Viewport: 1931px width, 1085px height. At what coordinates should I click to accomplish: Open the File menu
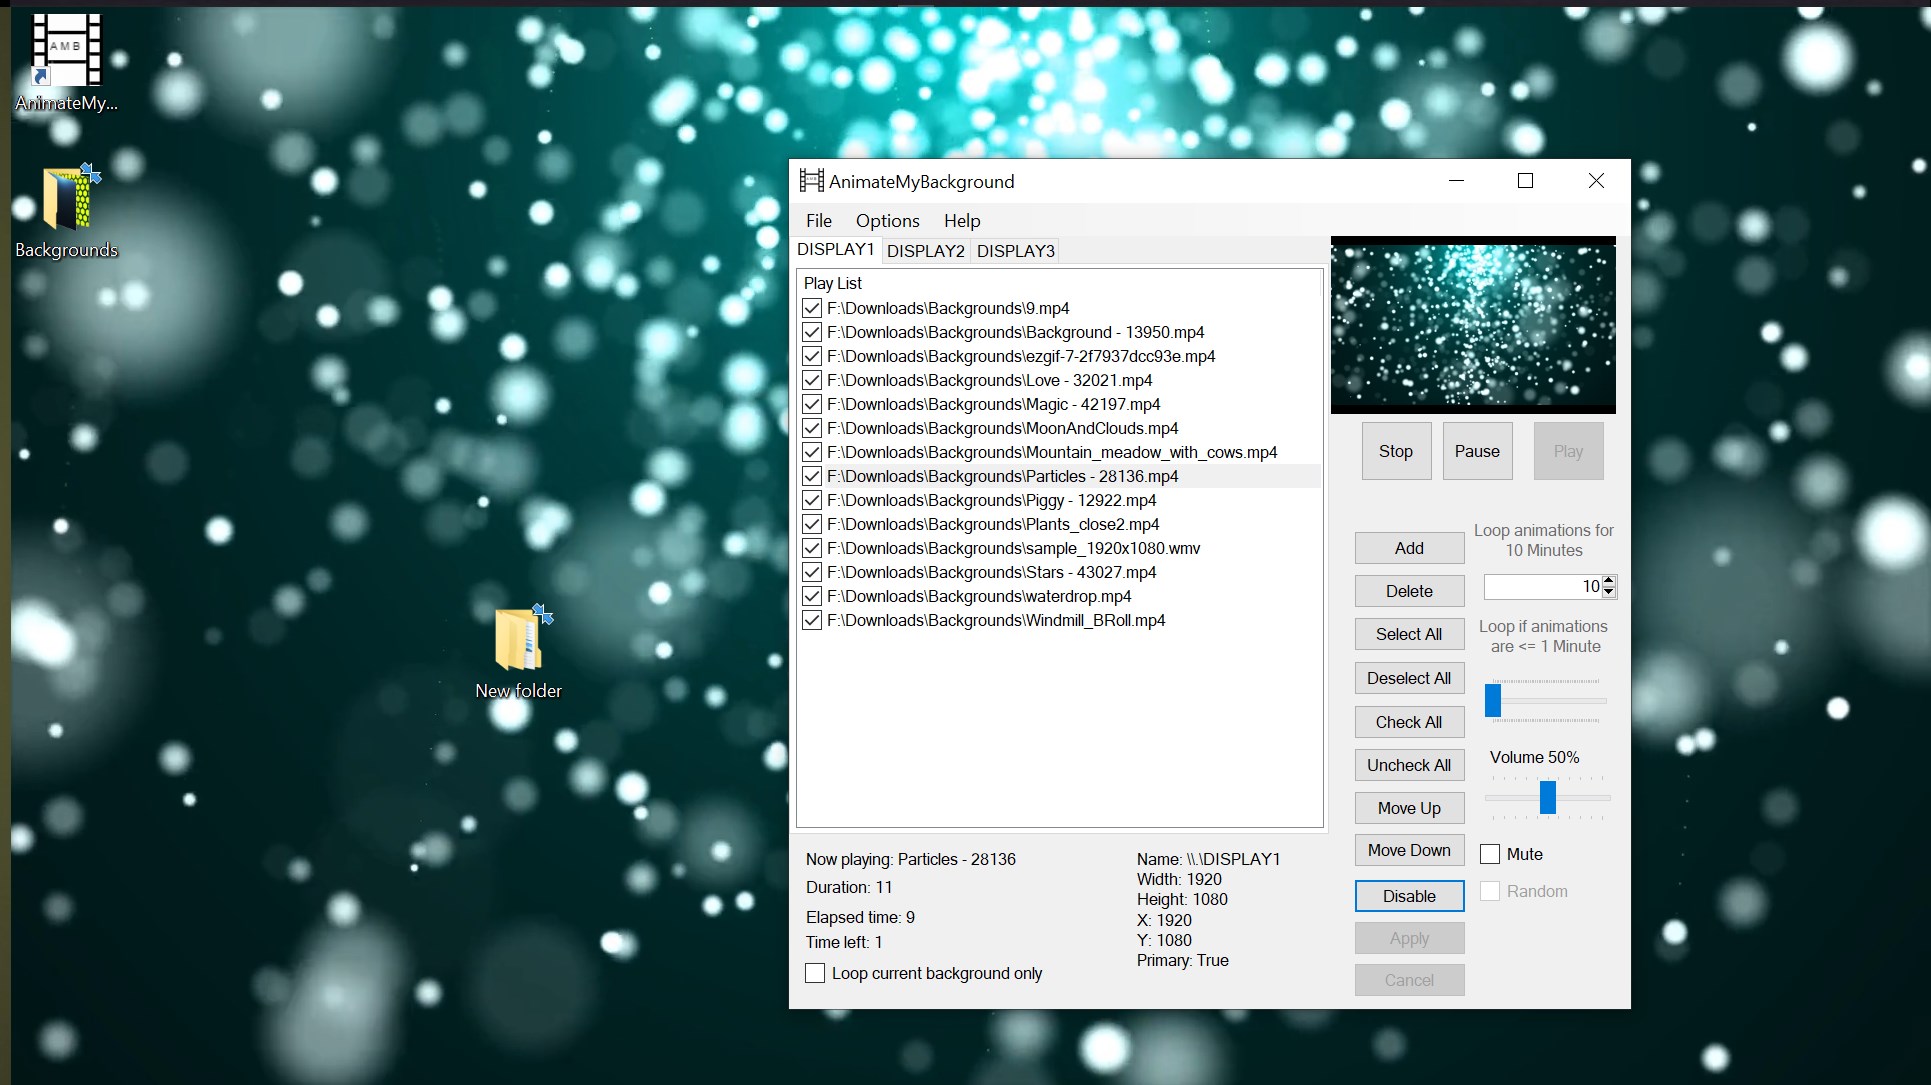tap(818, 221)
